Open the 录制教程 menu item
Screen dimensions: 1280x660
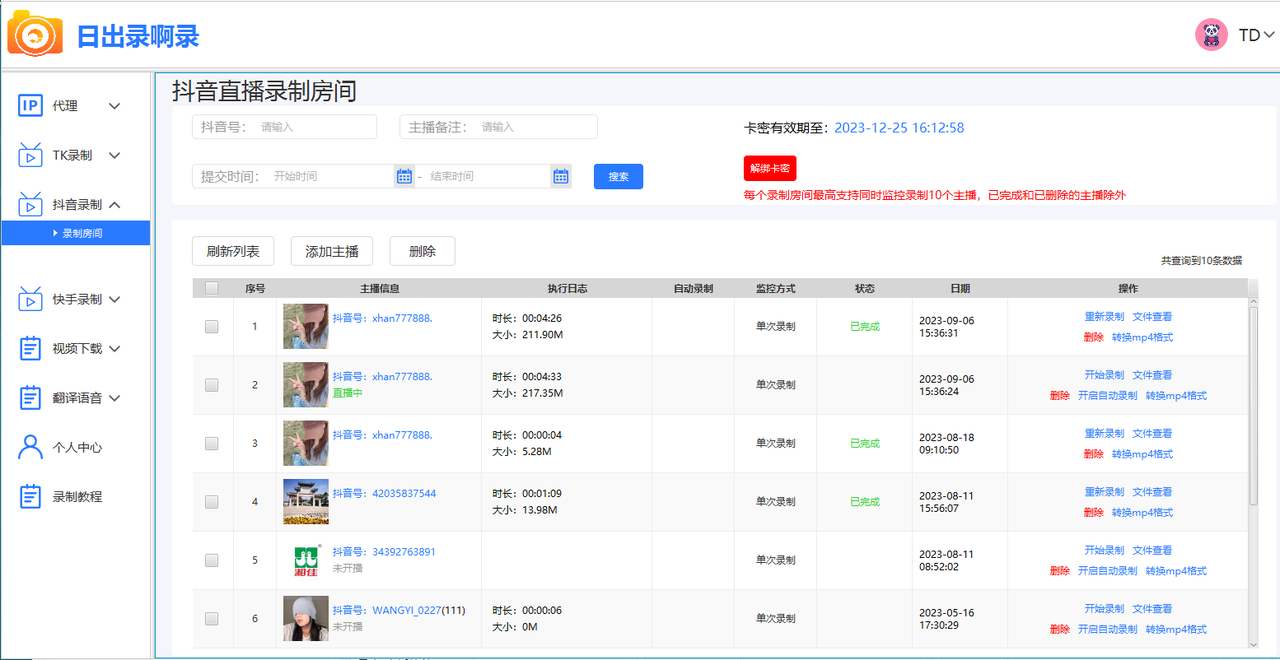click(x=77, y=496)
